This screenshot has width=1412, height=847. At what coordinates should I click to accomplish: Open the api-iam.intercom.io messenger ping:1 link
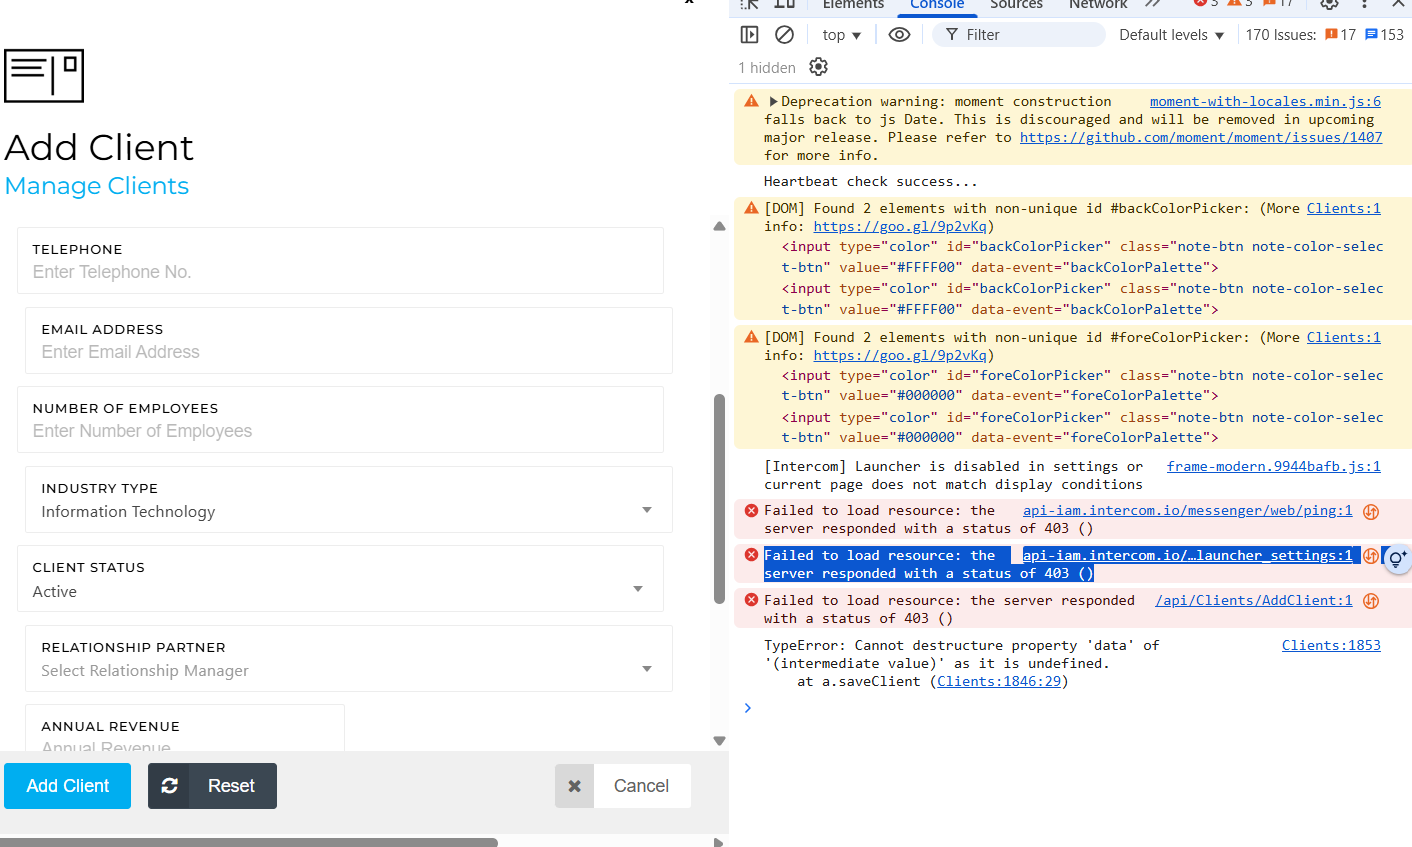(x=1187, y=511)
